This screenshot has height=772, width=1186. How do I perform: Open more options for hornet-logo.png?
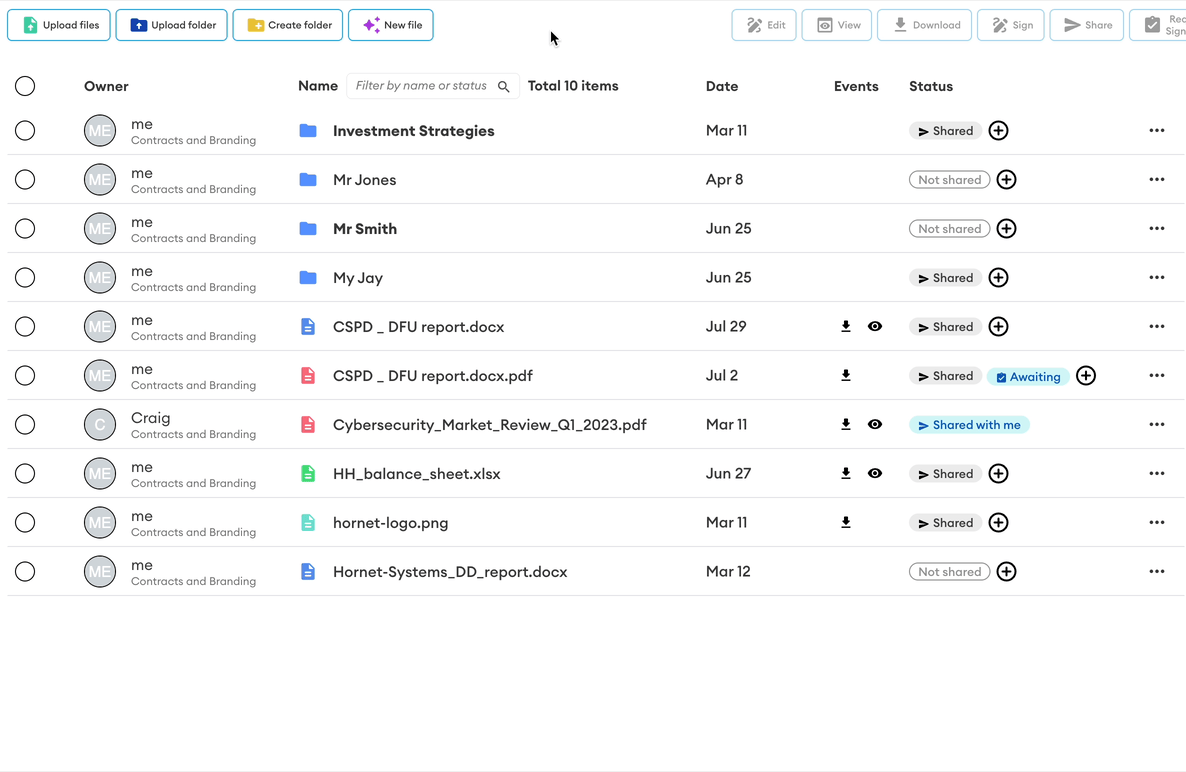[1157, 522]
